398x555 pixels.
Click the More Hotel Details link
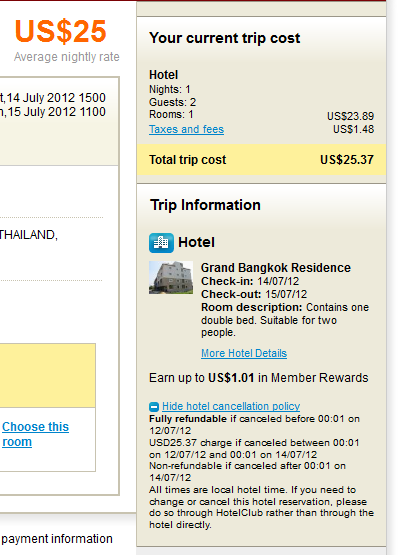(244, 353)
